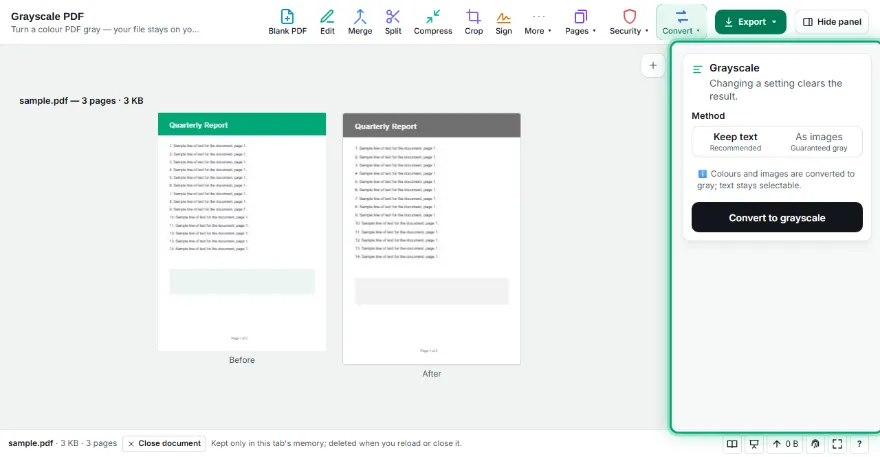
Task: Open the Security dropdown menu
Action: pyautogui.click(x=629, y=22)
